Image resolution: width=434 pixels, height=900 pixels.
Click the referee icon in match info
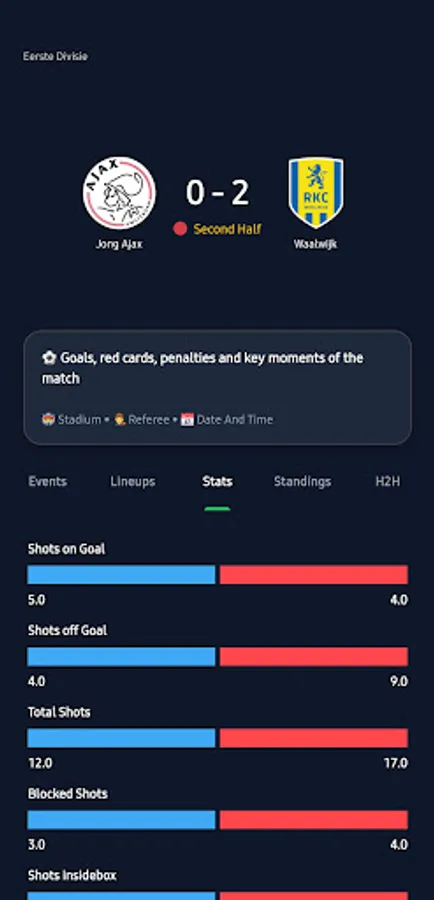point(119,420)
